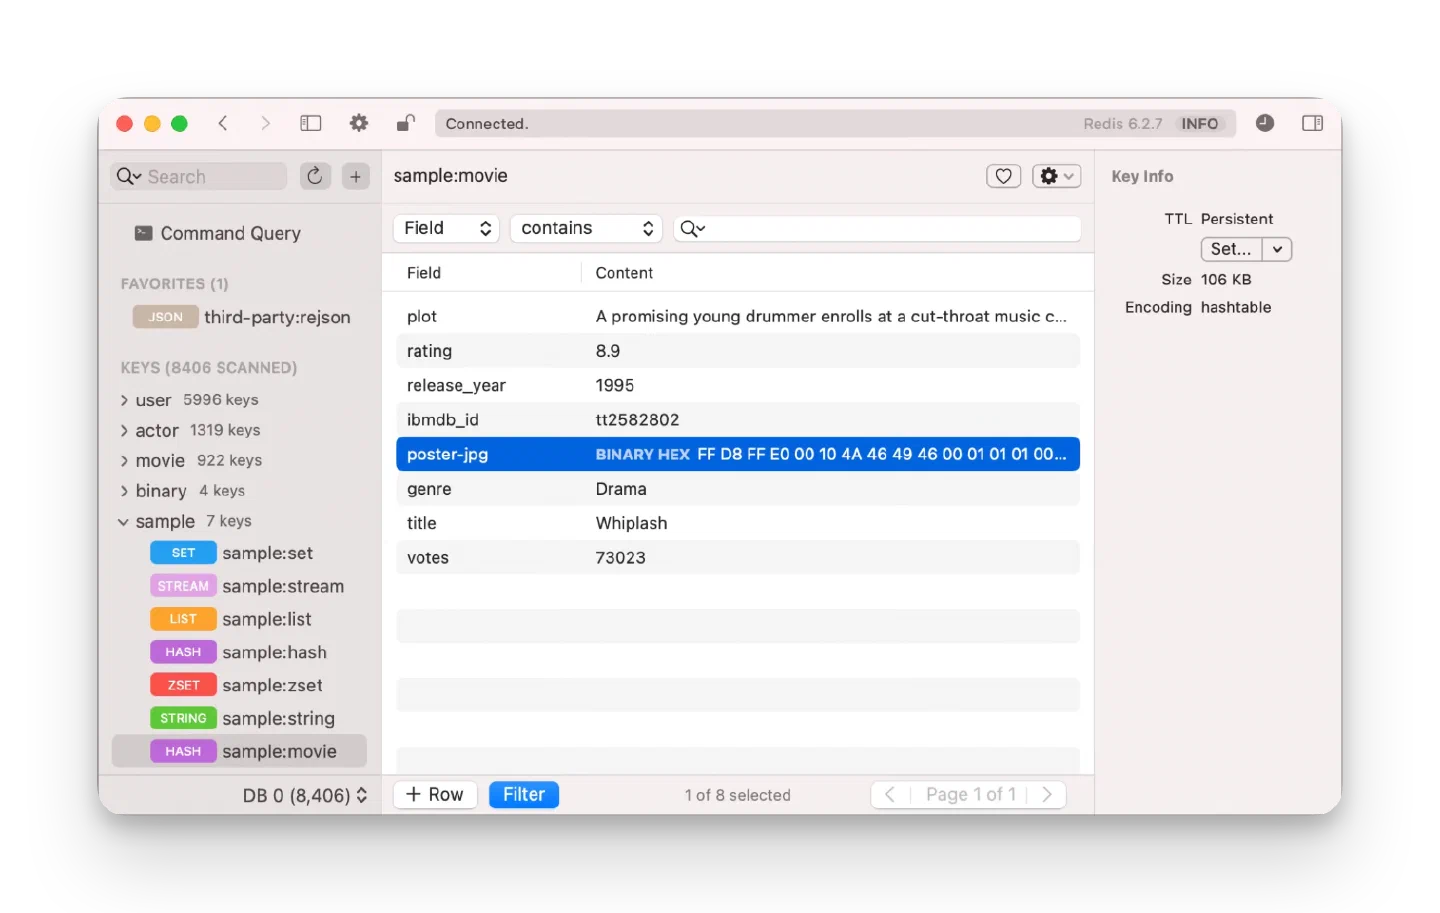Go forward with the right arrow toolbar icon
This screenshot has height=913, width=1440.
click(x=265, y=123)
